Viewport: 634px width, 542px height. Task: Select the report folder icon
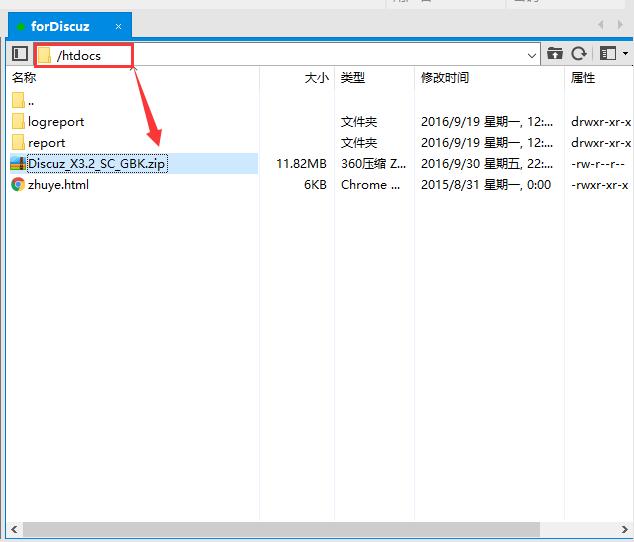[x=18, y=143]
